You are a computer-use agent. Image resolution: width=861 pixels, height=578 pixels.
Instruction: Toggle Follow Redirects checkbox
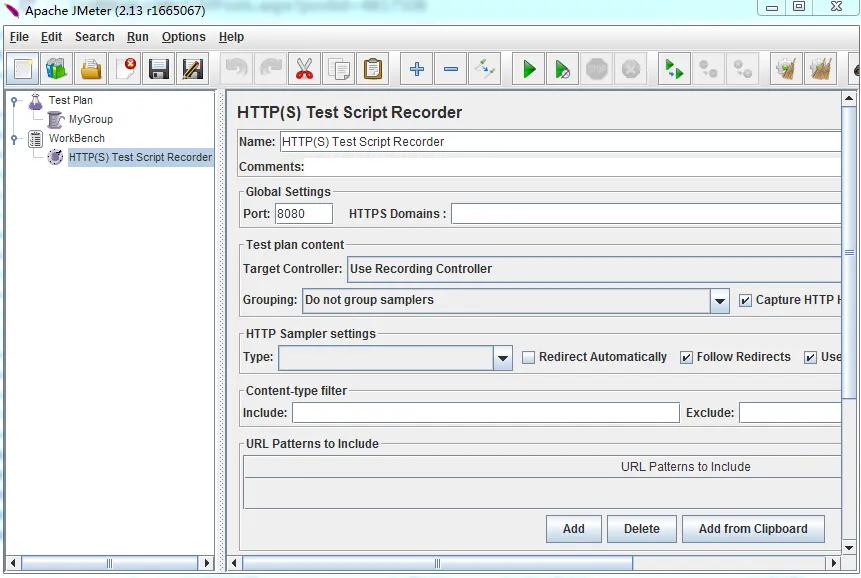click(686, 357)
